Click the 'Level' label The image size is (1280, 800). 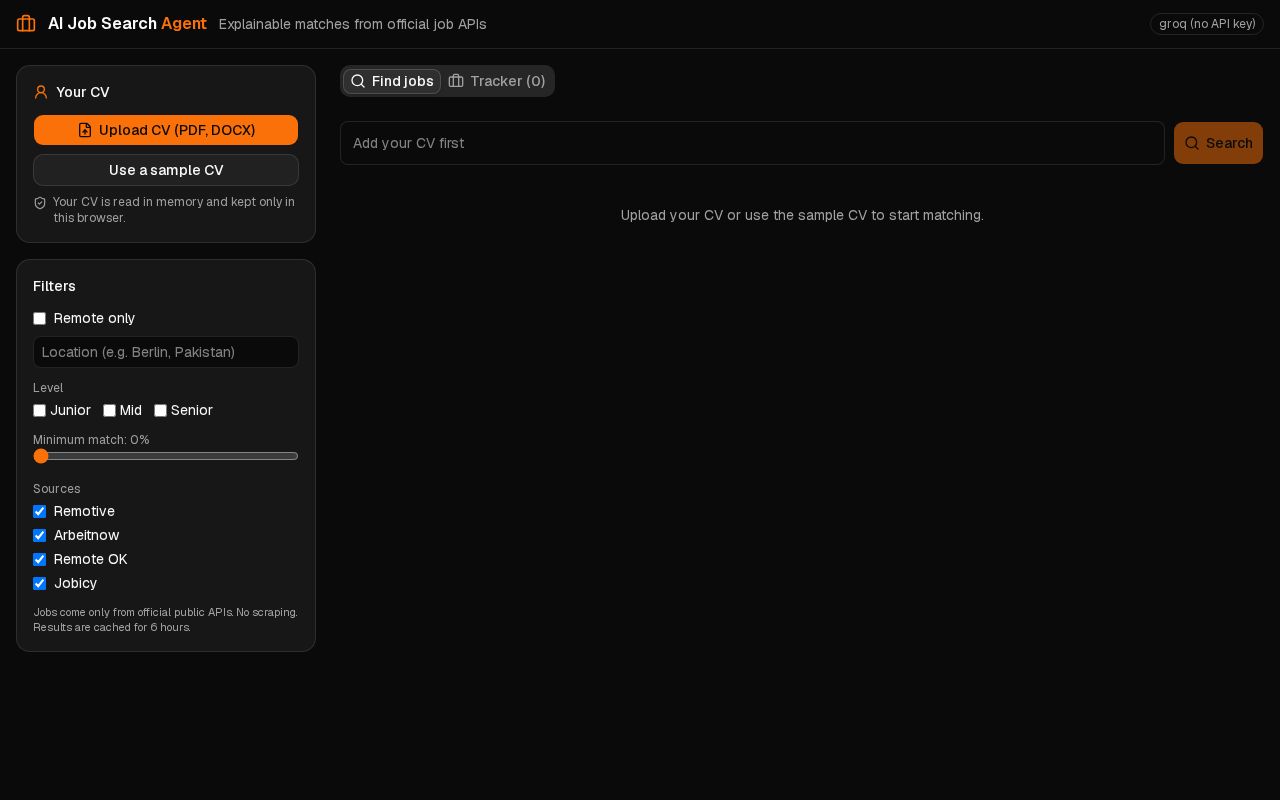(48, 388)
